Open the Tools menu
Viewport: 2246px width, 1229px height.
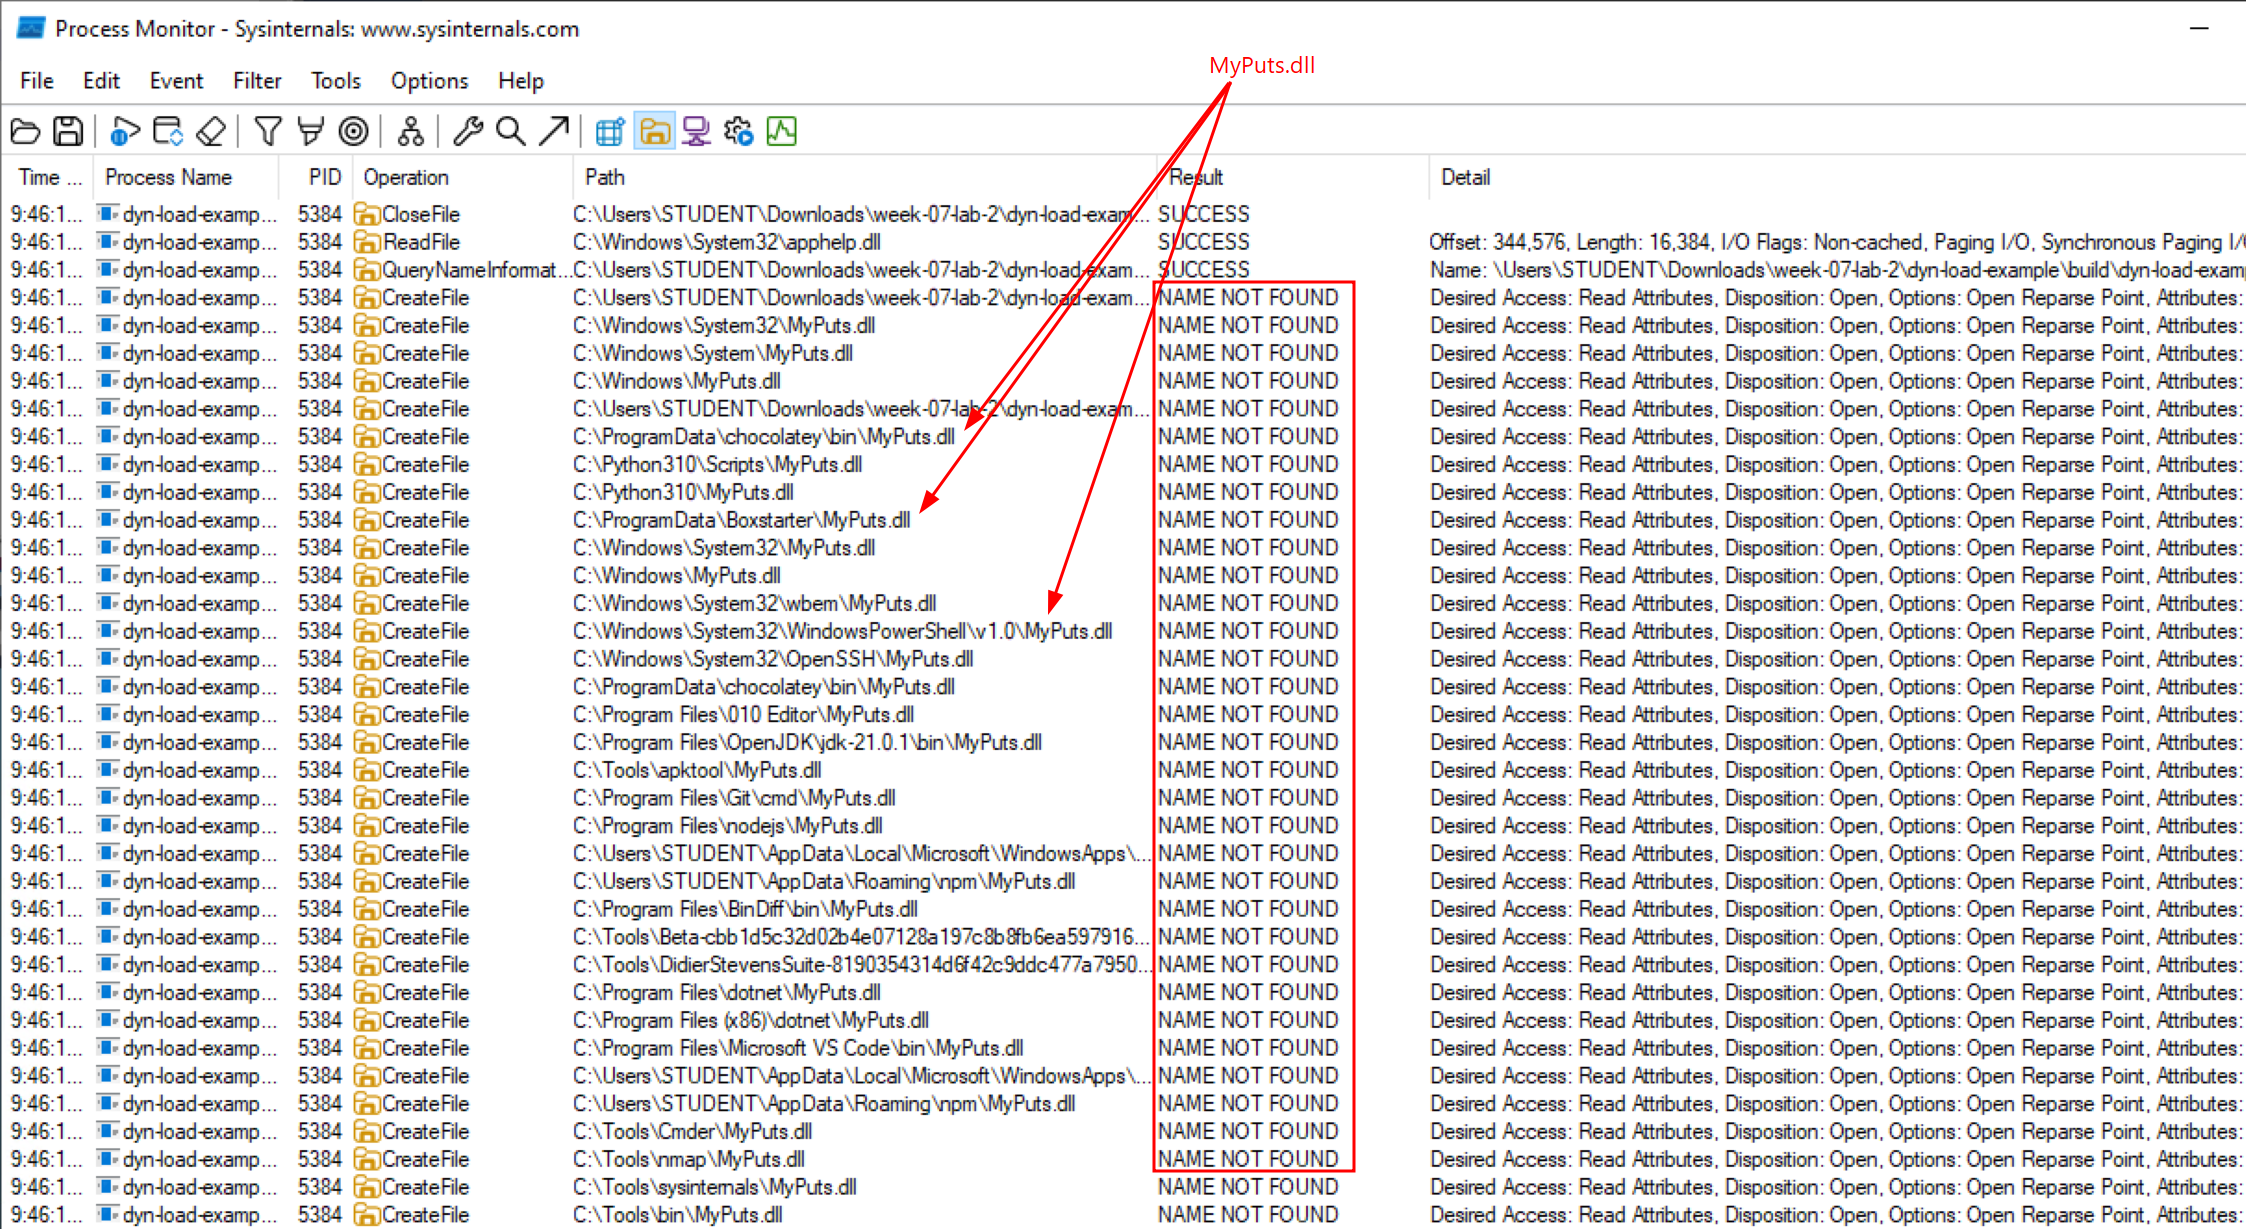[x=335, y=81]
